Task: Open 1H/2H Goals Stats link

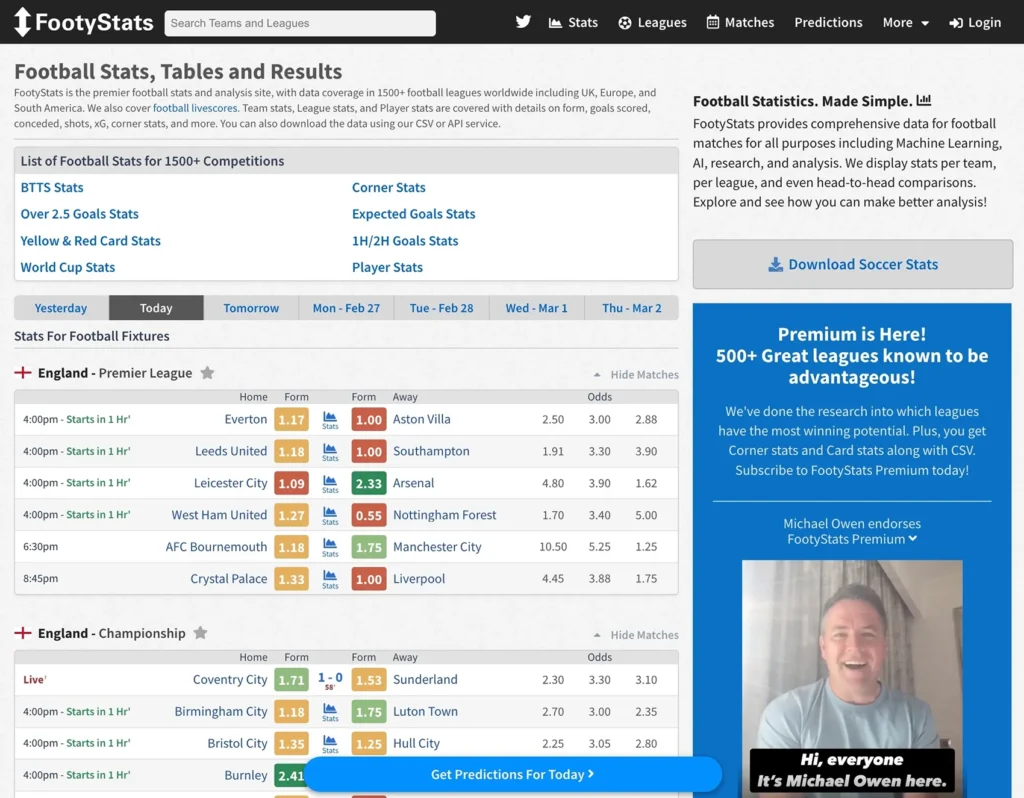Action: (405, 241)
